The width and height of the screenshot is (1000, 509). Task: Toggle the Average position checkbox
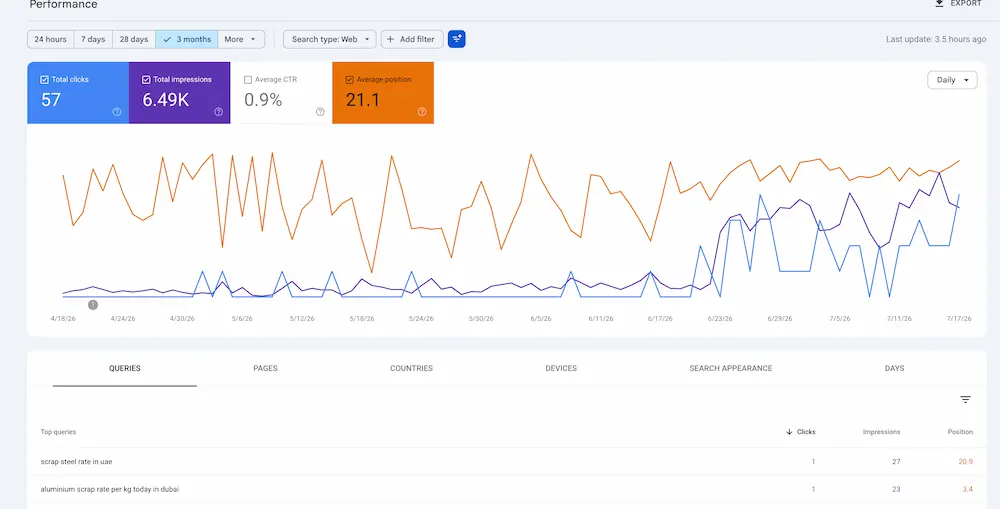[x=349, y=80]
